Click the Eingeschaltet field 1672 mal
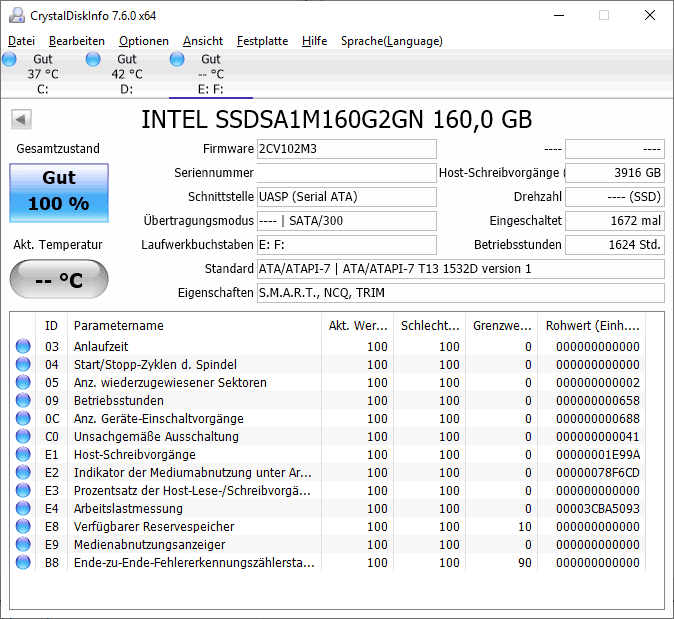The height and width of the screenshot is (619, 674). point(615,221)
